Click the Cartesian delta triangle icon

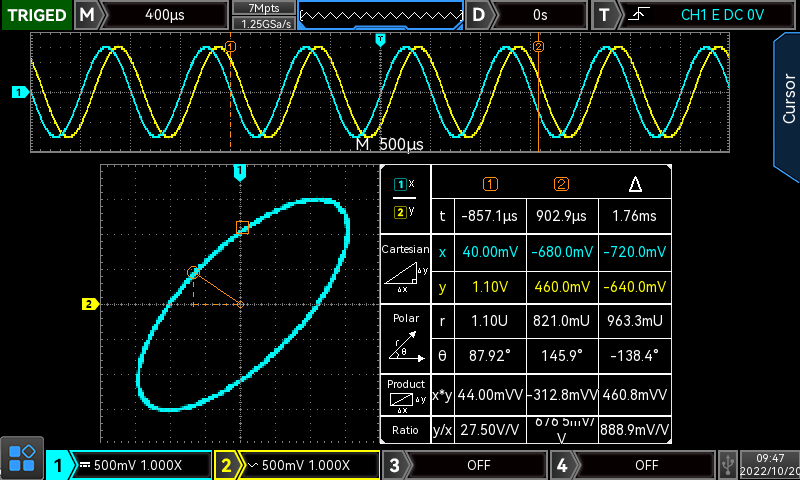click(406, 278)
